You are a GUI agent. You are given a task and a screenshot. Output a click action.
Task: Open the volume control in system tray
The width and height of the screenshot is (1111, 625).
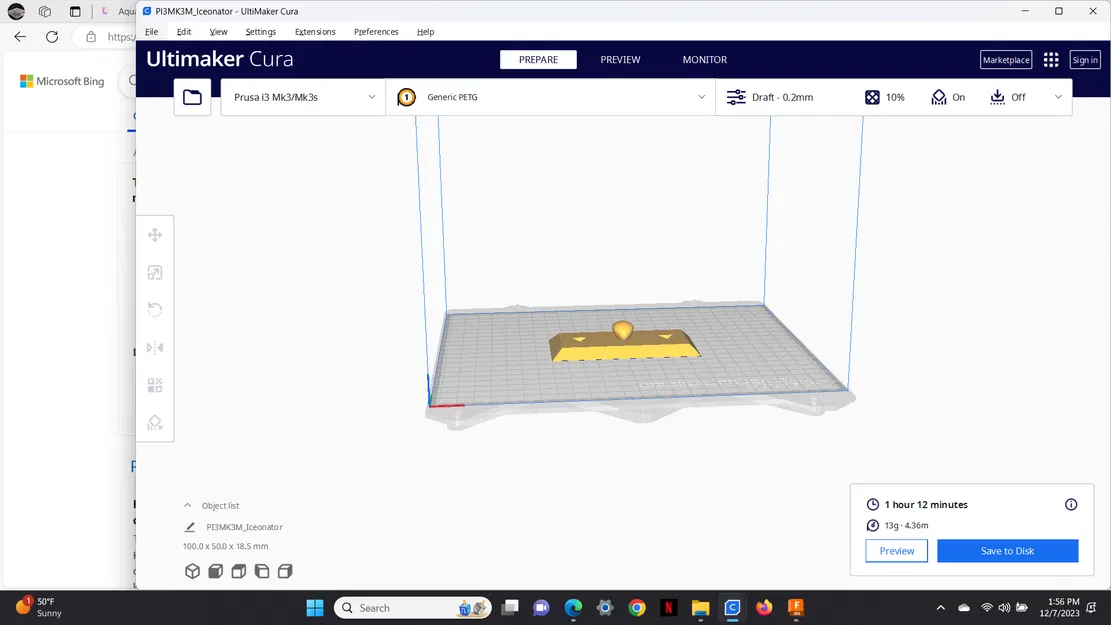[1004, 608]
